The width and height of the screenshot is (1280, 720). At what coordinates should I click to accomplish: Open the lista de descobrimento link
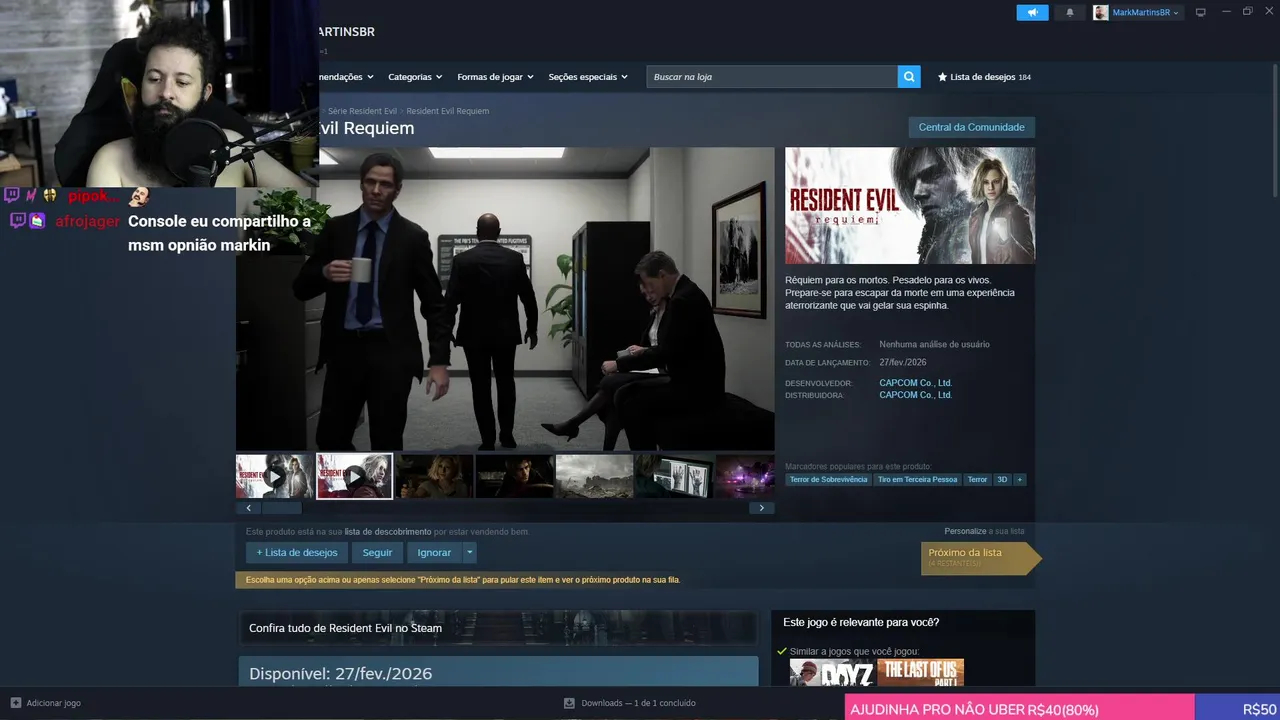pos(388,532)
